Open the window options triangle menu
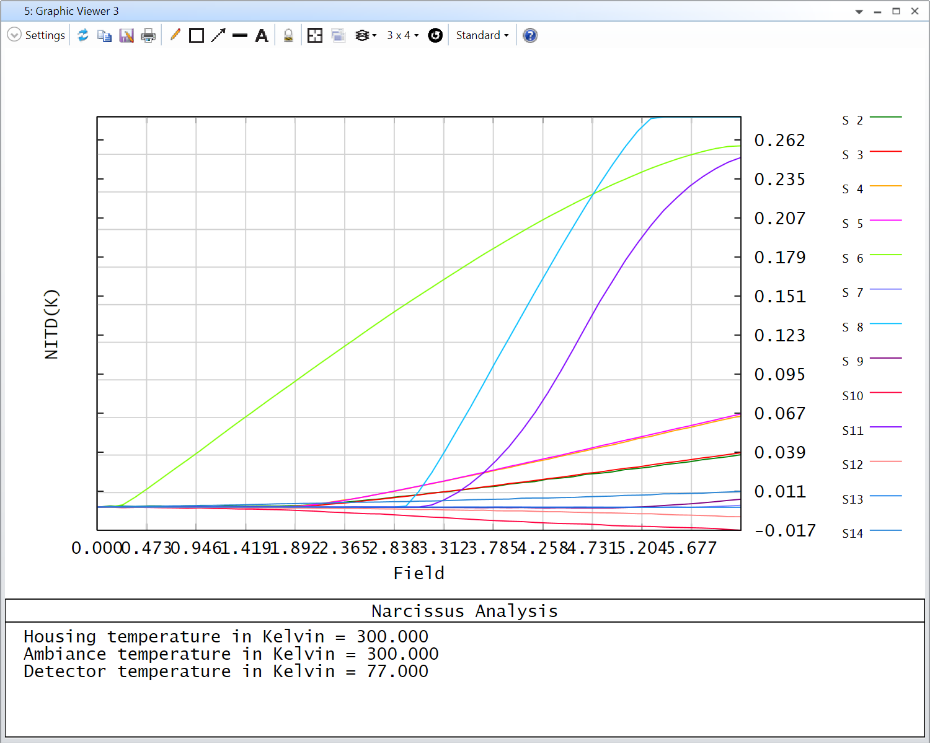The height and width of the screenshot is (743, 930). [859, 10]
